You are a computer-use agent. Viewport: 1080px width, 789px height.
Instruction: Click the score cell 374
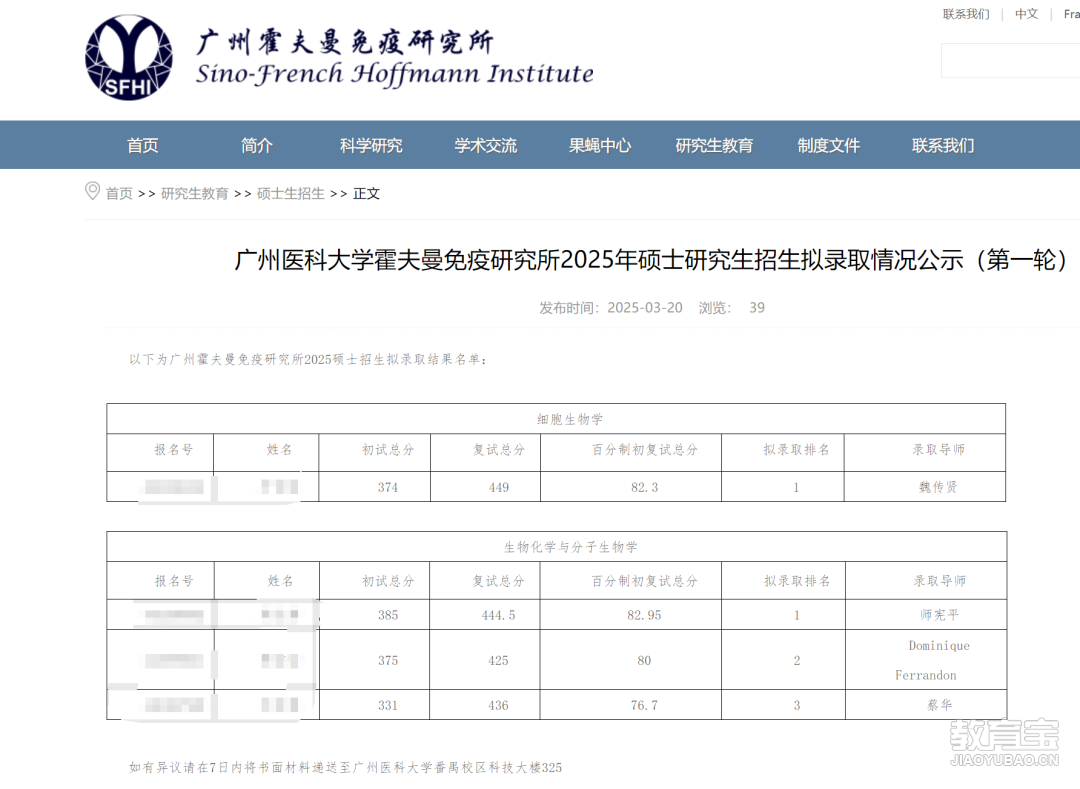(388, 487)
